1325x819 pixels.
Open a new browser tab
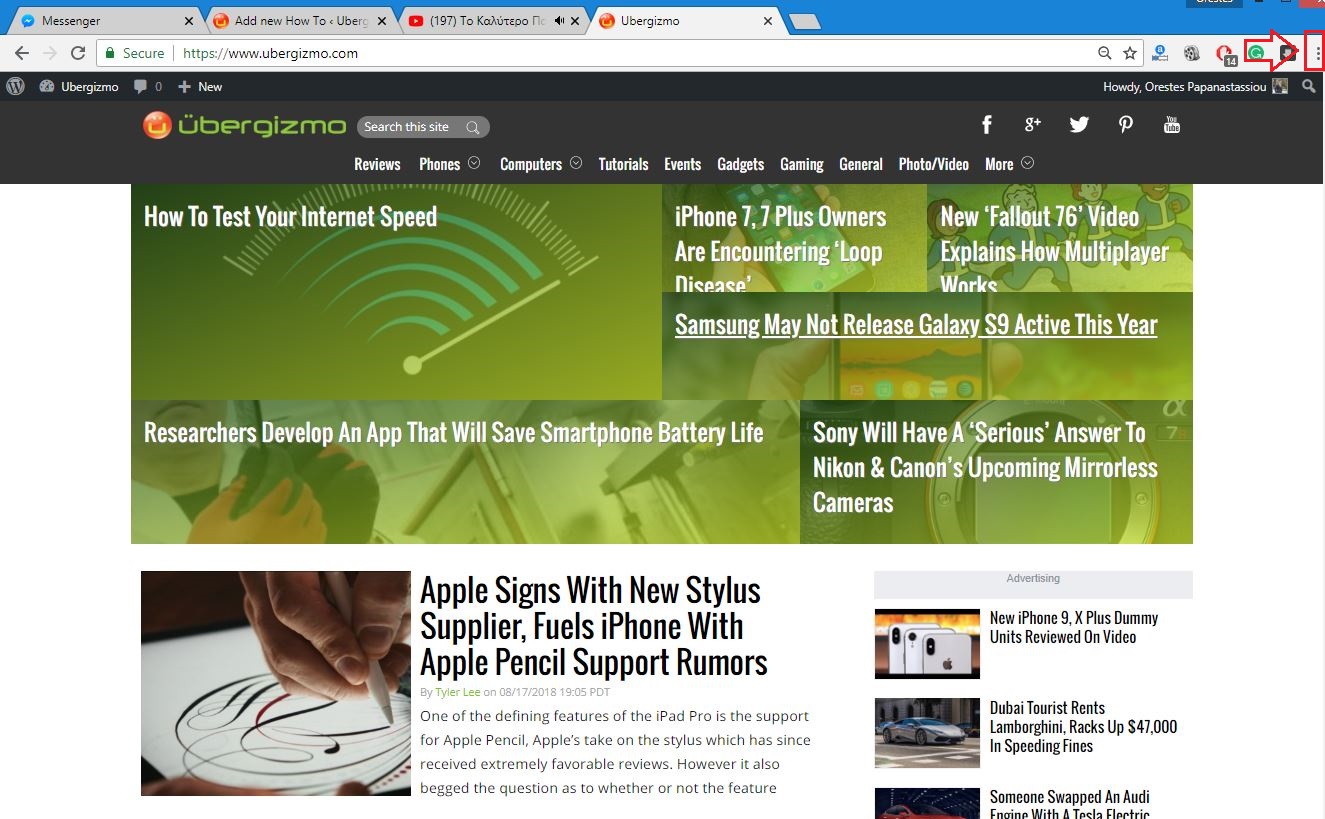[x=804, y=22]
